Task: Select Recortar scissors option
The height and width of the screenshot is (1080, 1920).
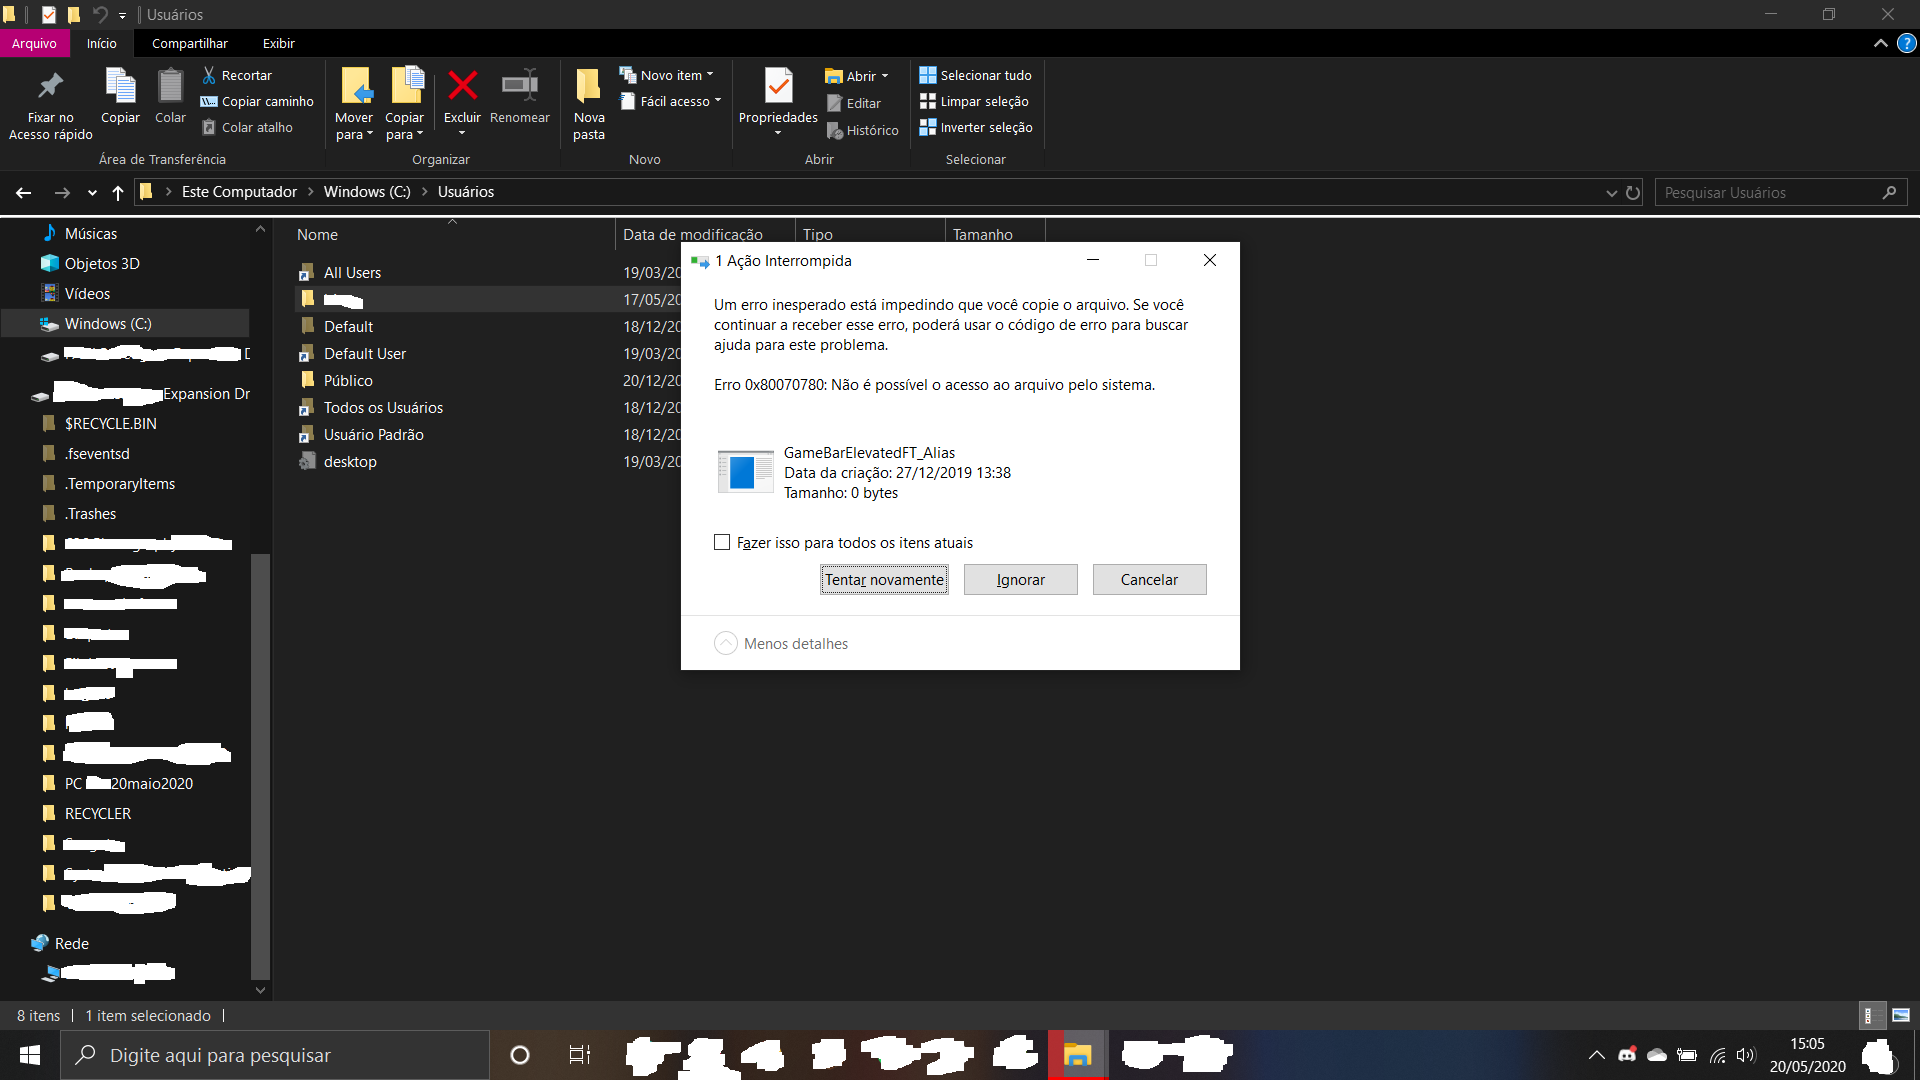Action: coord(236,75)
